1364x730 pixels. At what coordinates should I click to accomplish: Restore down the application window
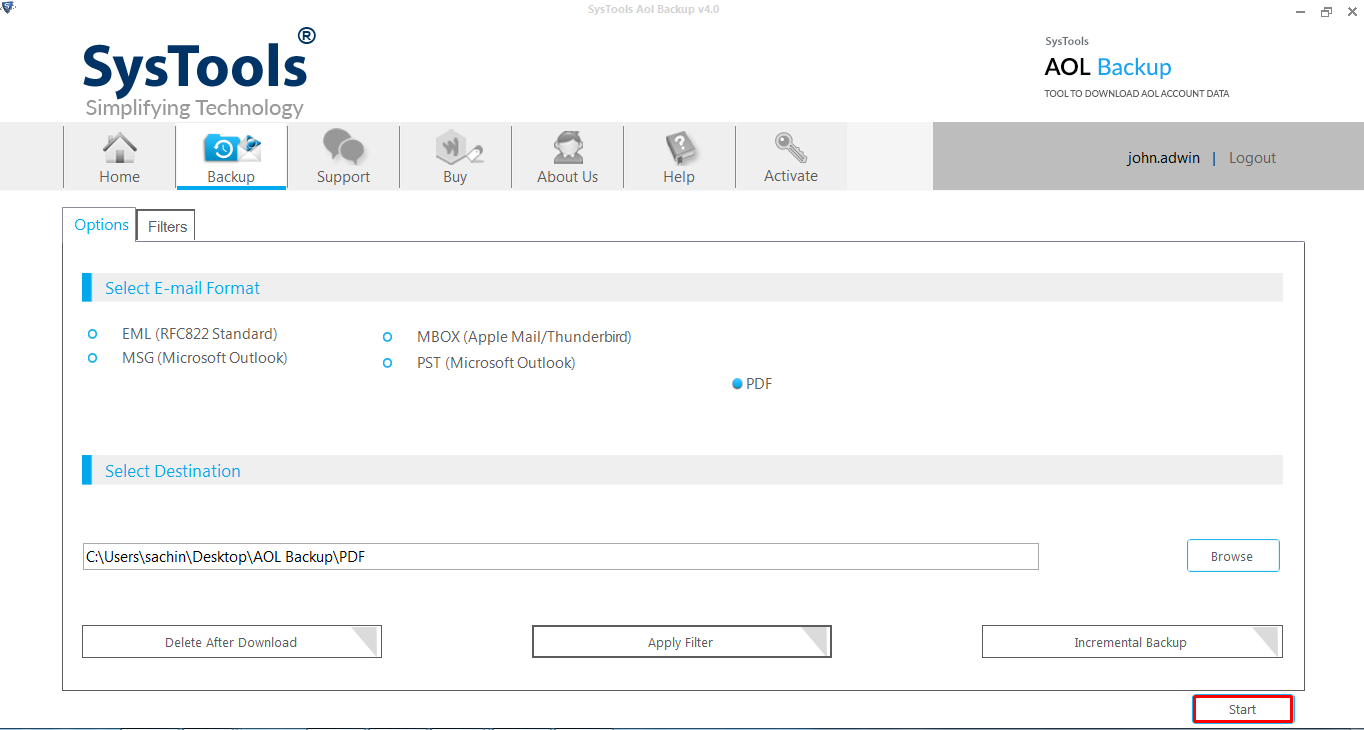pos(1326,11)
